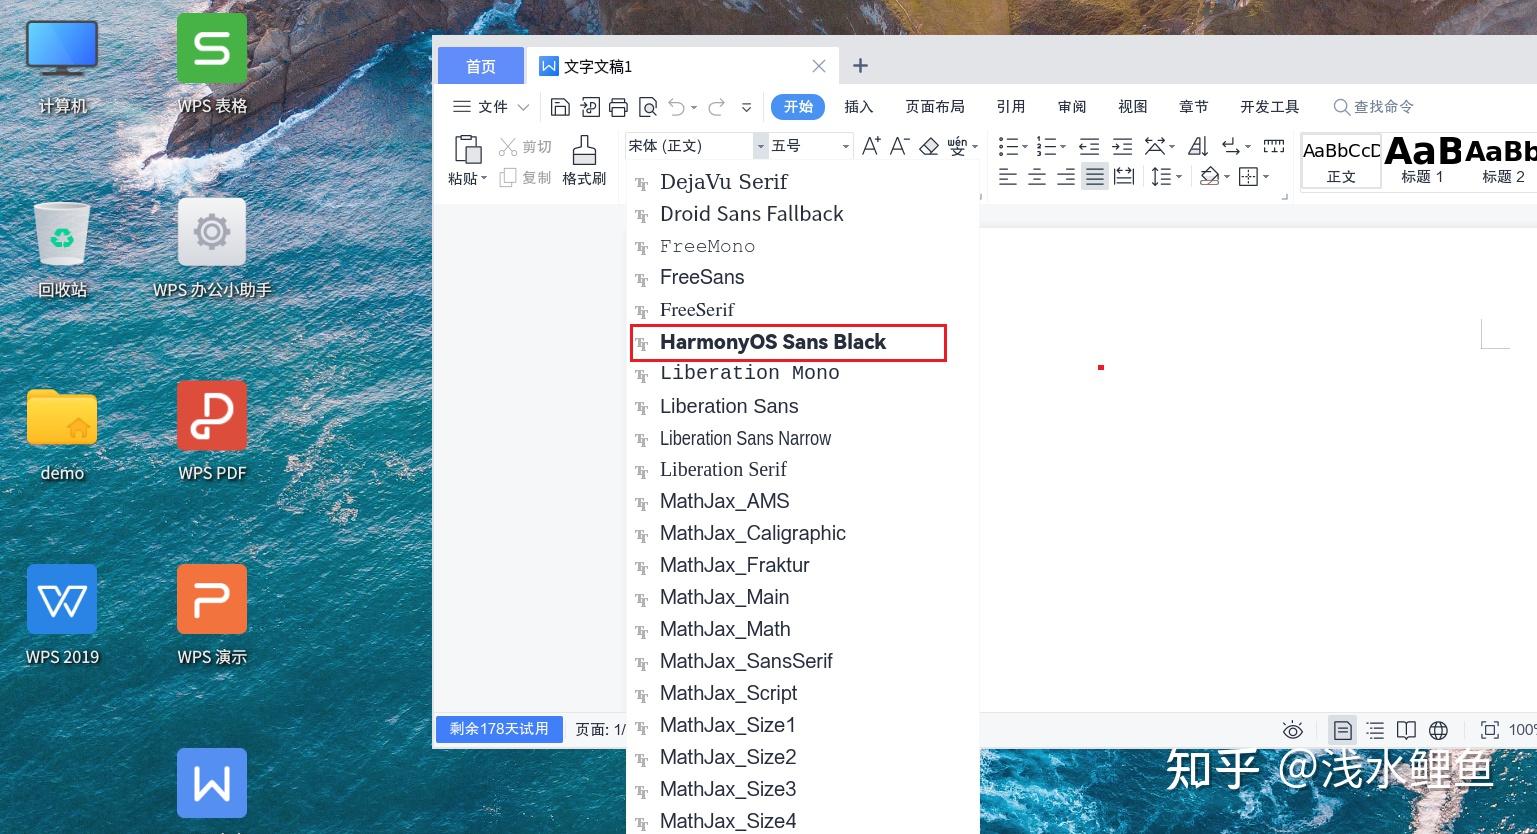The image size is (1537, 834).
Task: Align text left
Action: (x=1008, y=177)
